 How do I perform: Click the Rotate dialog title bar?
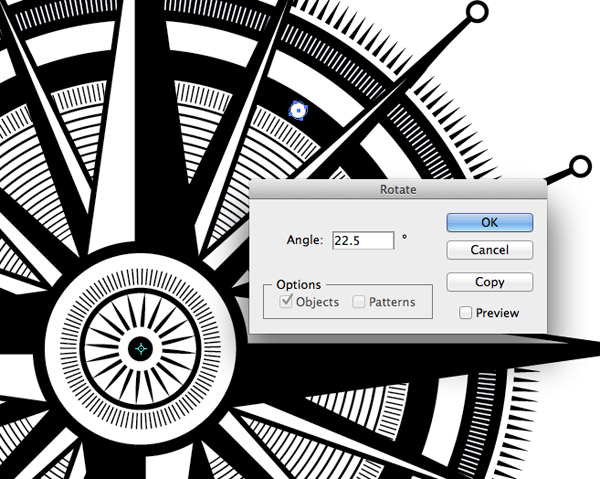click(398, 189)
